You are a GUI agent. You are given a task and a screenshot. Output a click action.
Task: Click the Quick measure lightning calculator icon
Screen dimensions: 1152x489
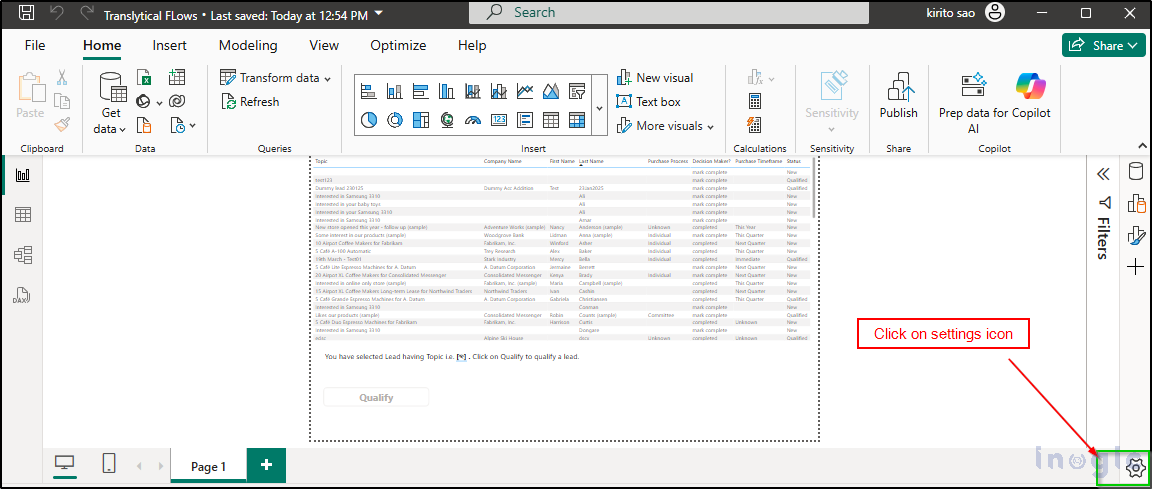(x=755, y=125)
